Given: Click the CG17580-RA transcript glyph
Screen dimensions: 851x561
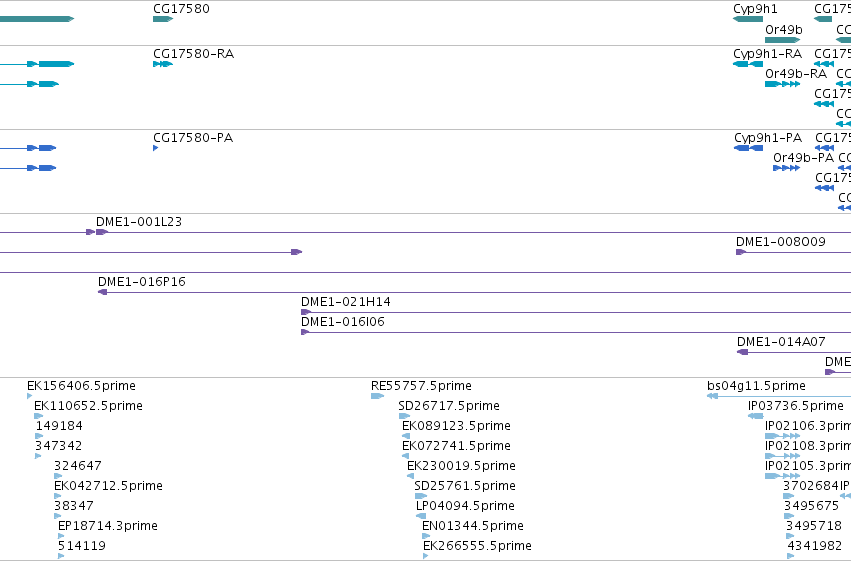Looking at the screenshot, I should tap(163, 64).
